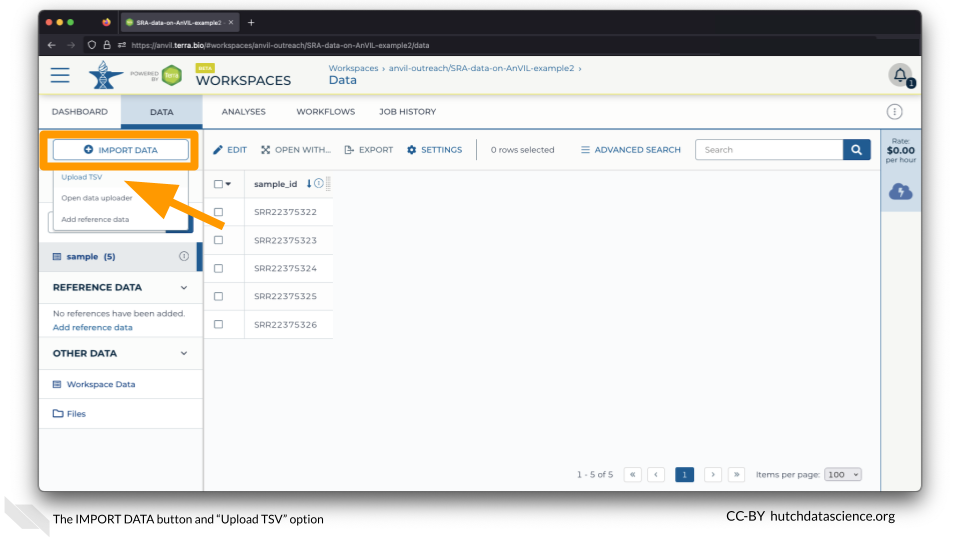Go to the first page
The width and height of the screenshot is (960, 540).
tap(632, 474)
